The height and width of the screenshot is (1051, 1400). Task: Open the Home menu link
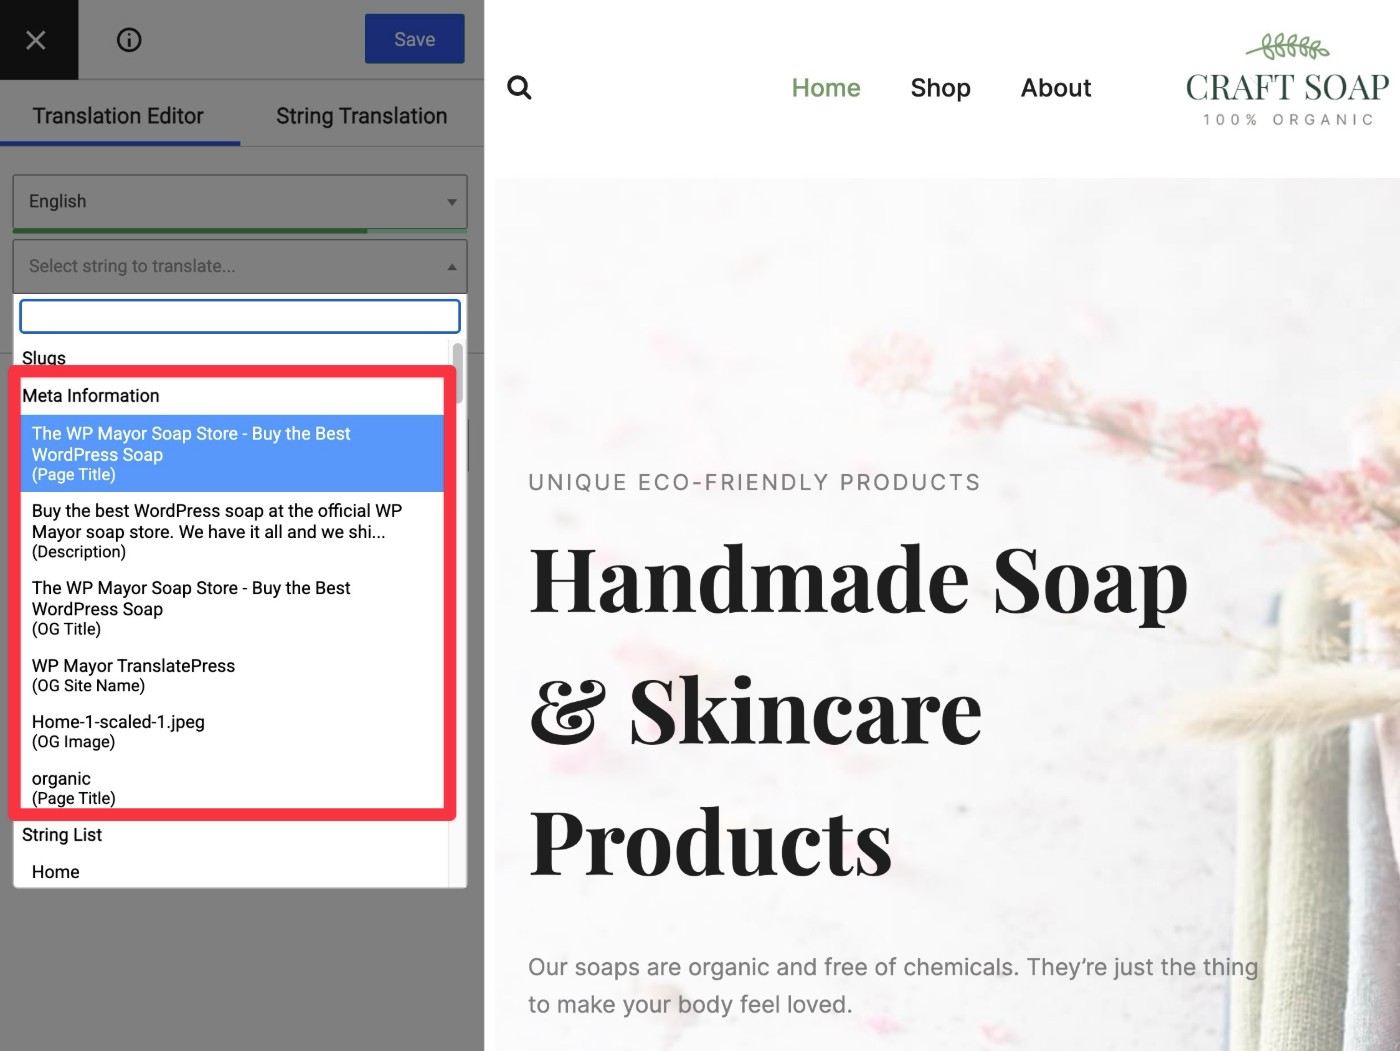pos(826,88)
